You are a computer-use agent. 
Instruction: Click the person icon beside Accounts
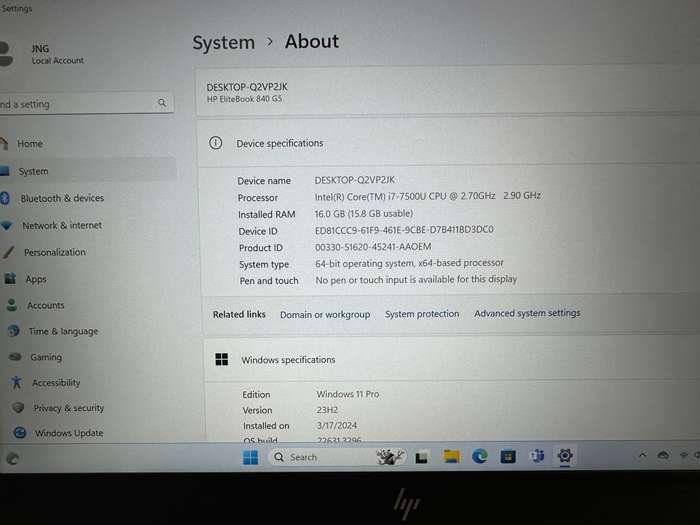12,305
